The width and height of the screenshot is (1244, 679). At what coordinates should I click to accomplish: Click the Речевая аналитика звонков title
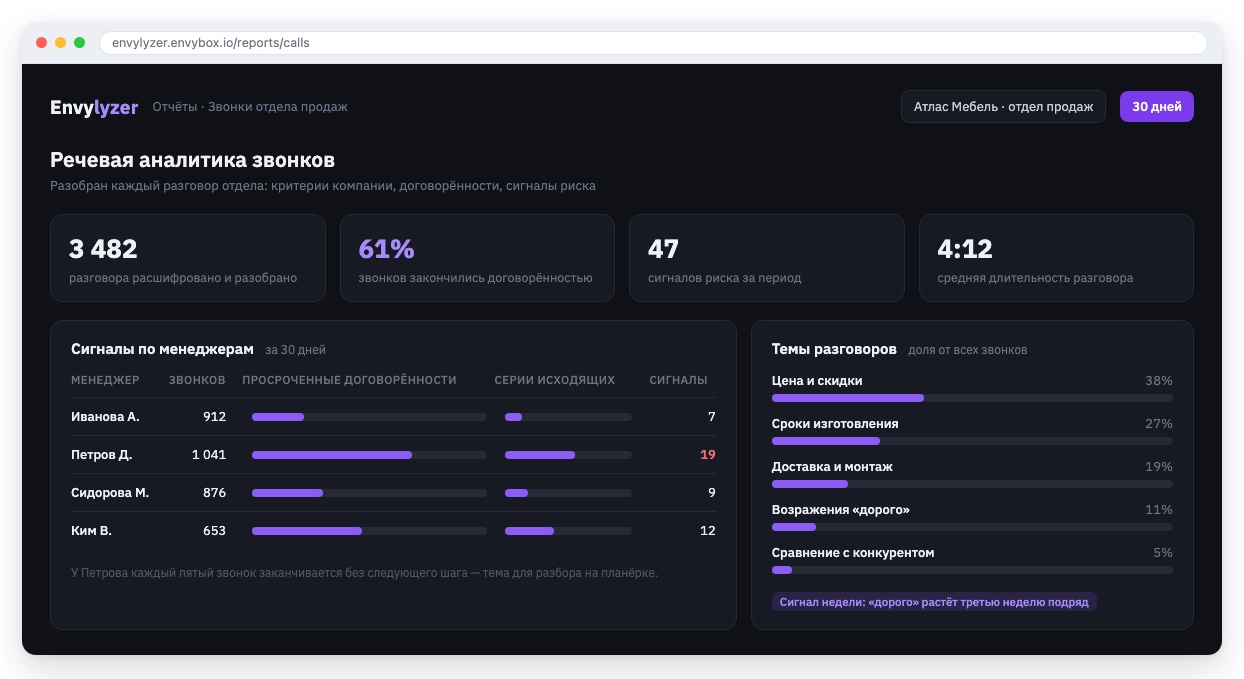click(192, 160)
